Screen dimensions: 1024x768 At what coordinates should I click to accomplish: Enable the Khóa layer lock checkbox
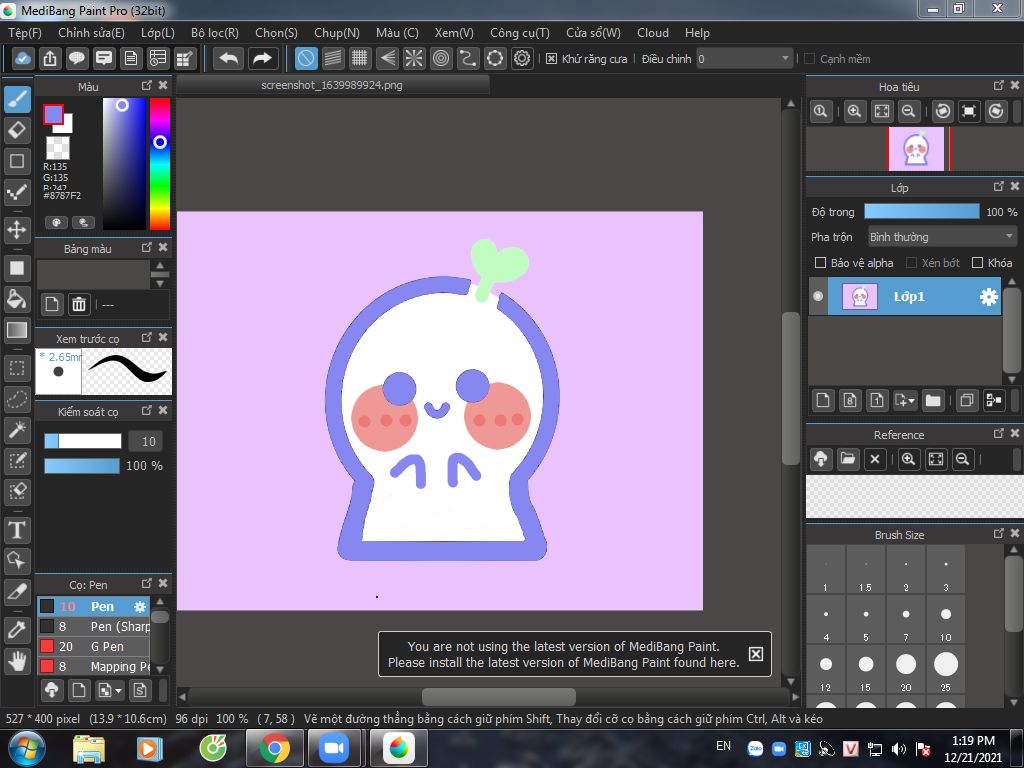[977, 263]
